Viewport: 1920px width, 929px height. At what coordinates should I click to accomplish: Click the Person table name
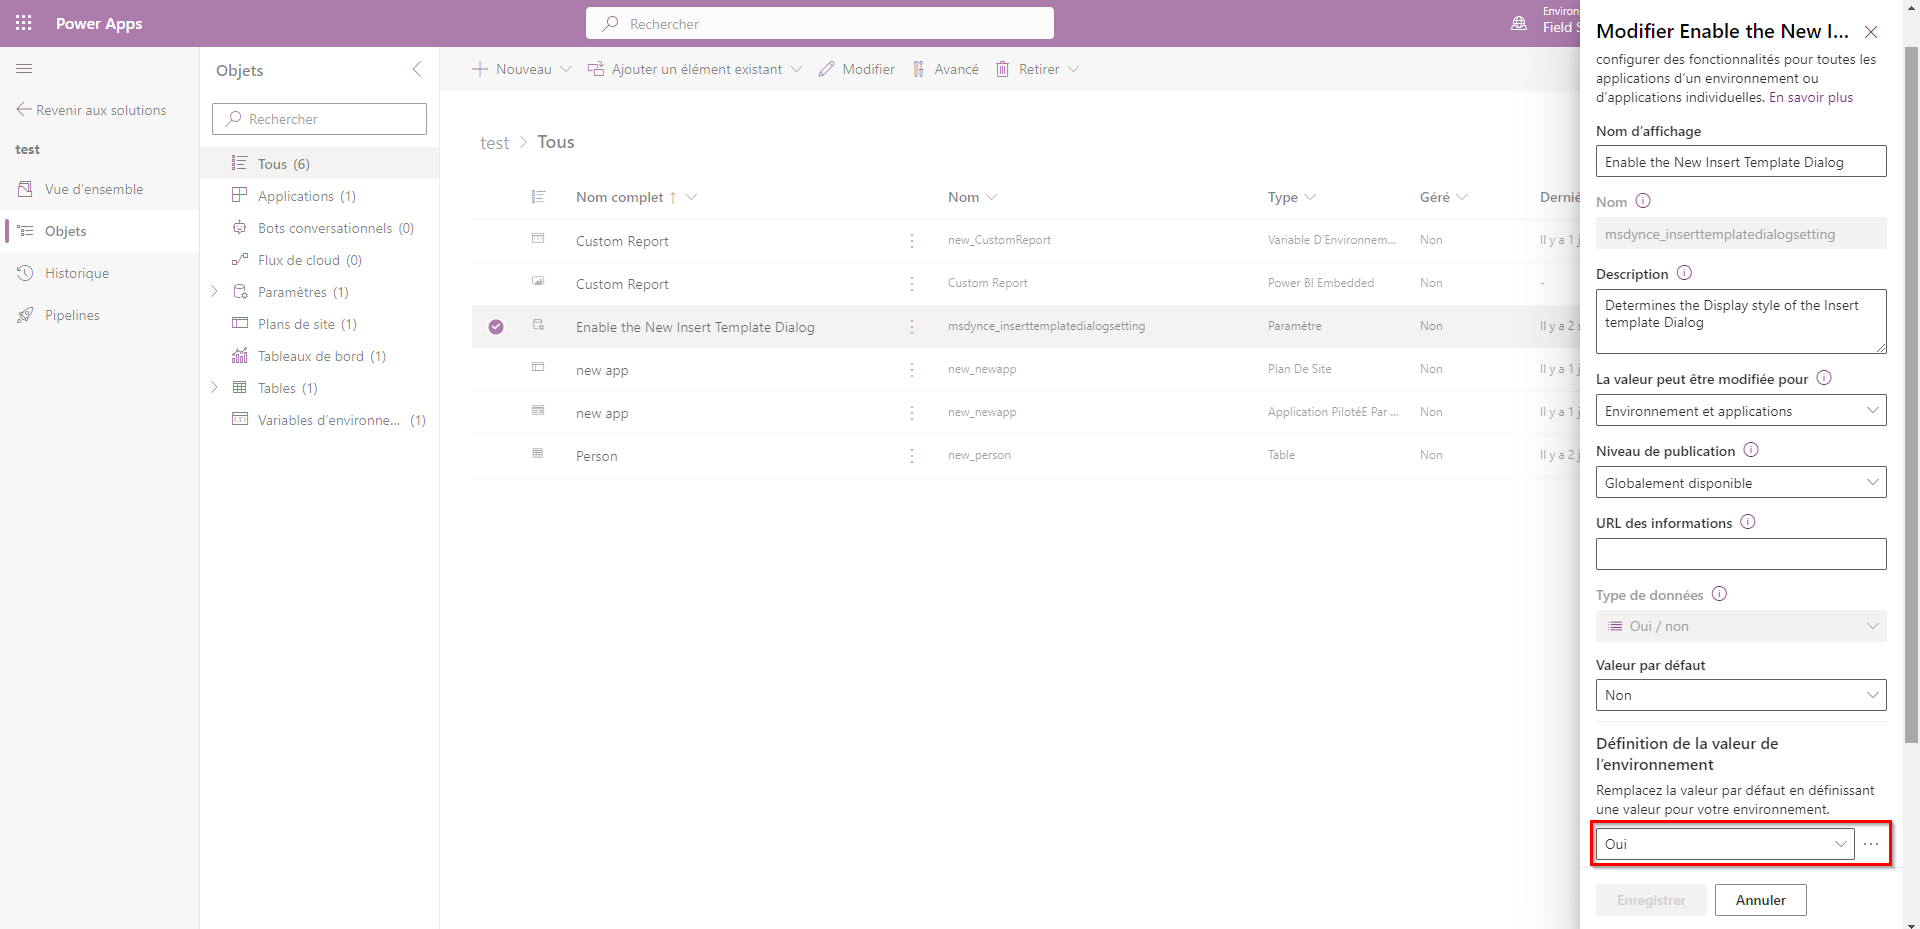point(596,456)
